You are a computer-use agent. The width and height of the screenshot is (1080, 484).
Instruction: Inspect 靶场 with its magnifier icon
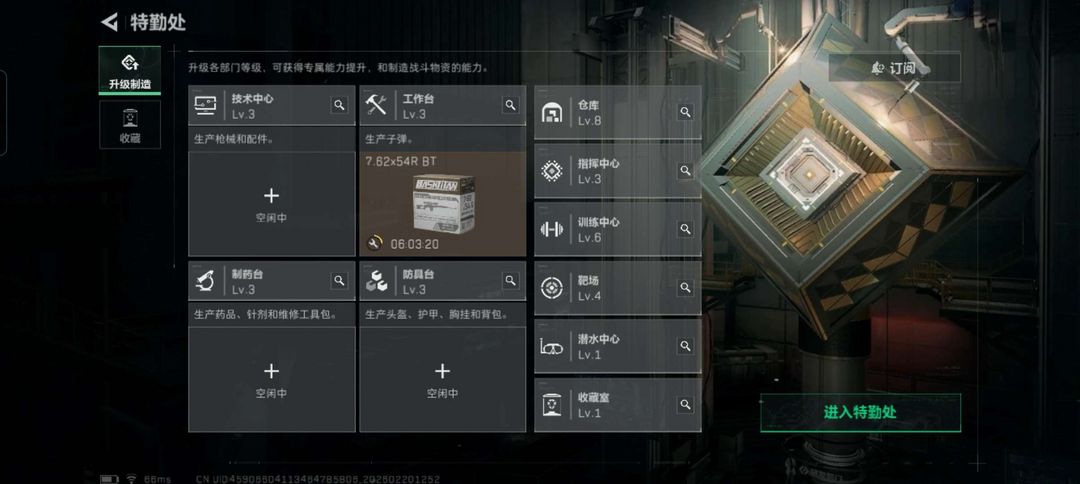click(x=685, y=287)
